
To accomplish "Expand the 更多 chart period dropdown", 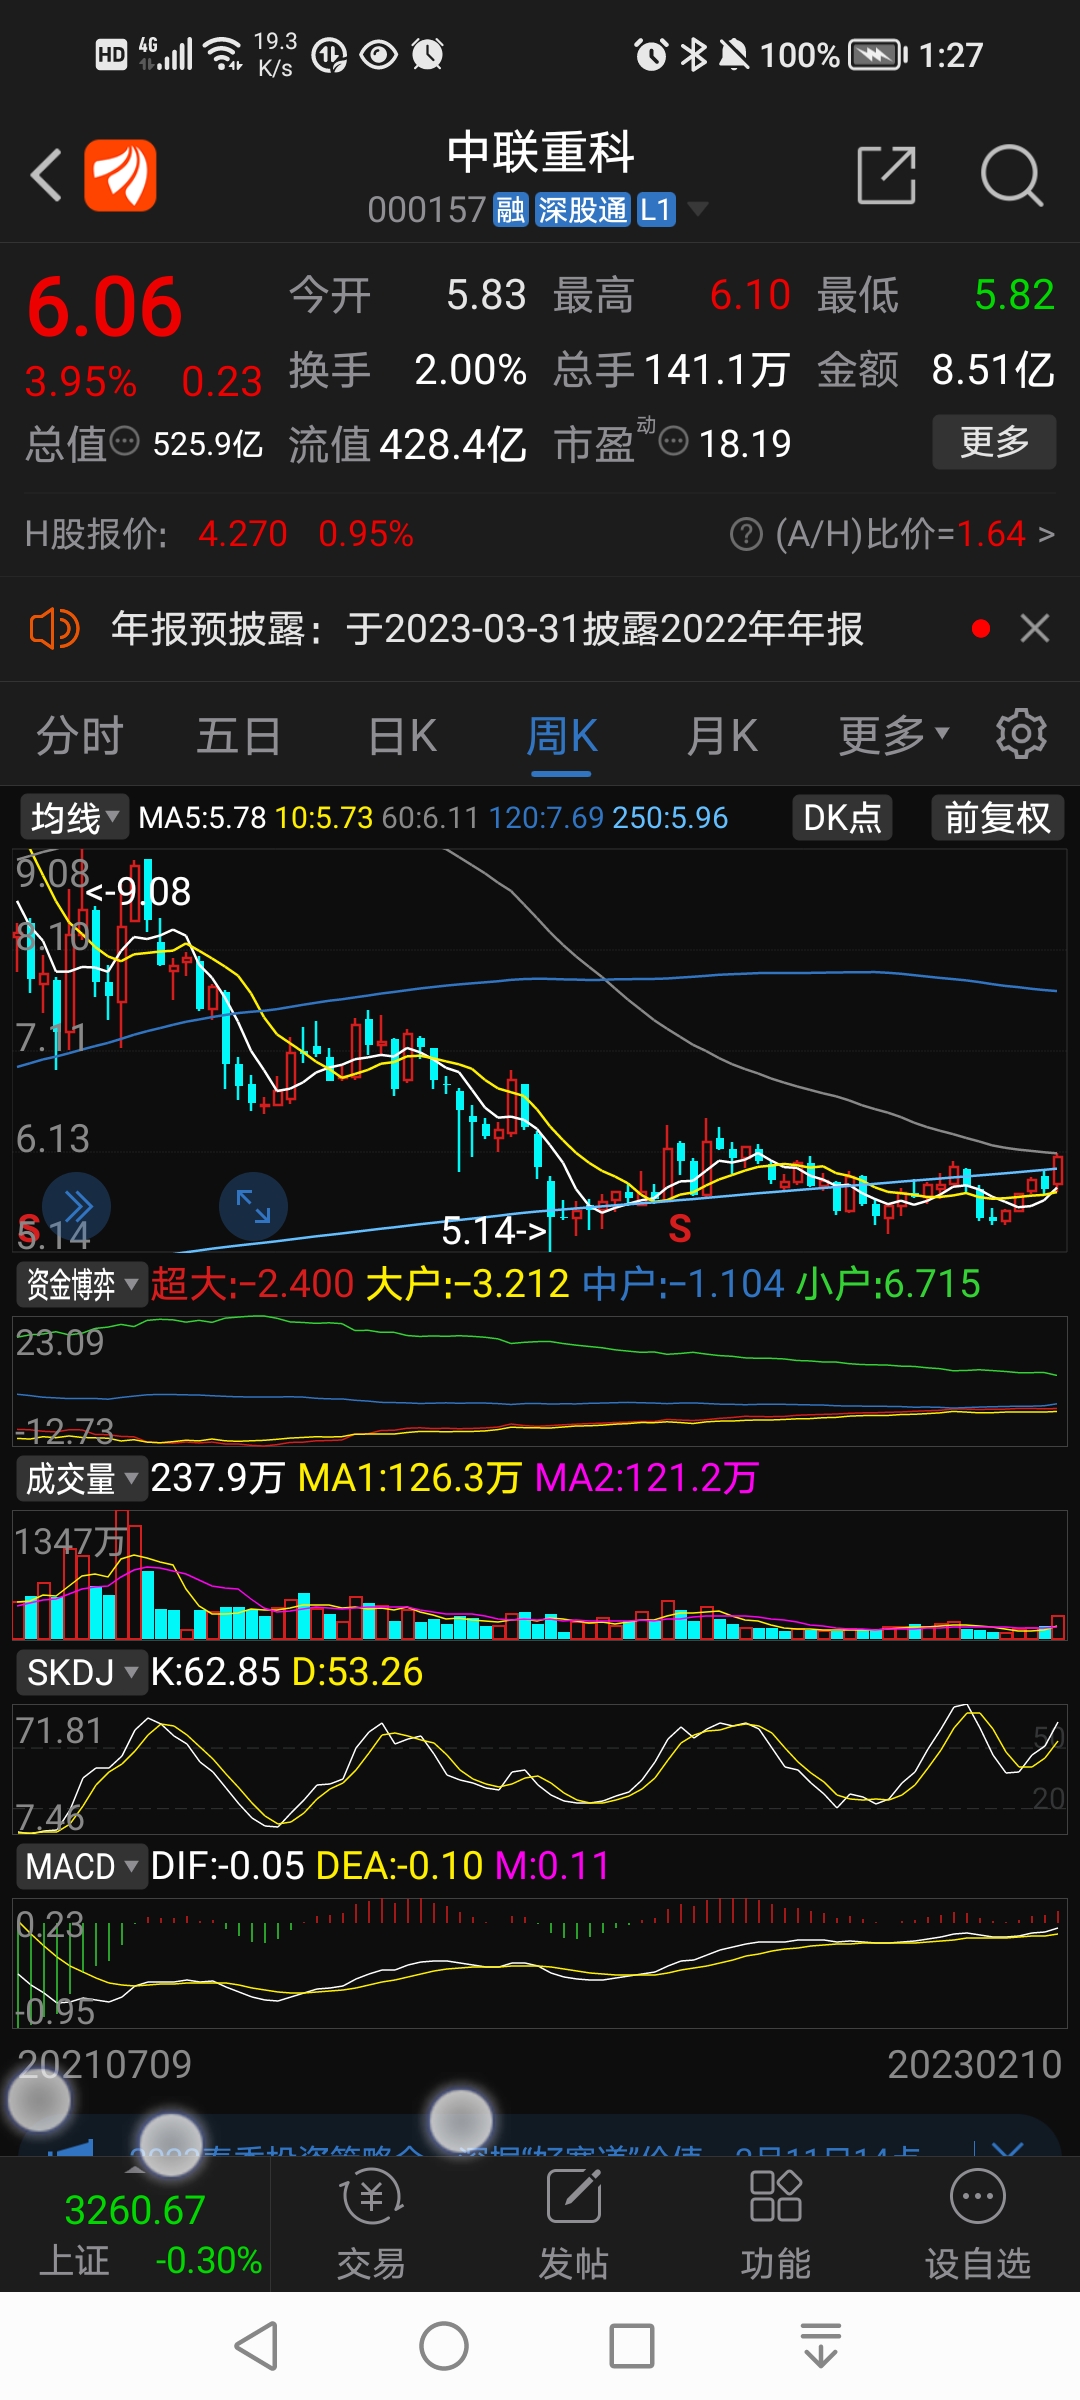I will pos(893,736).
